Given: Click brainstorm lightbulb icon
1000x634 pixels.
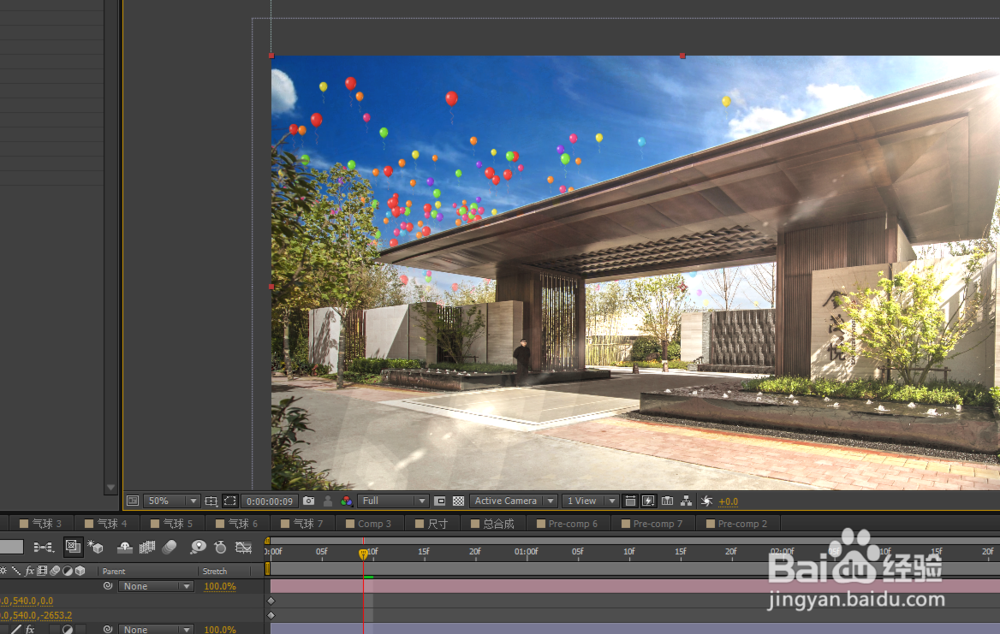Looking at the screenshot, I should (198, 547).
